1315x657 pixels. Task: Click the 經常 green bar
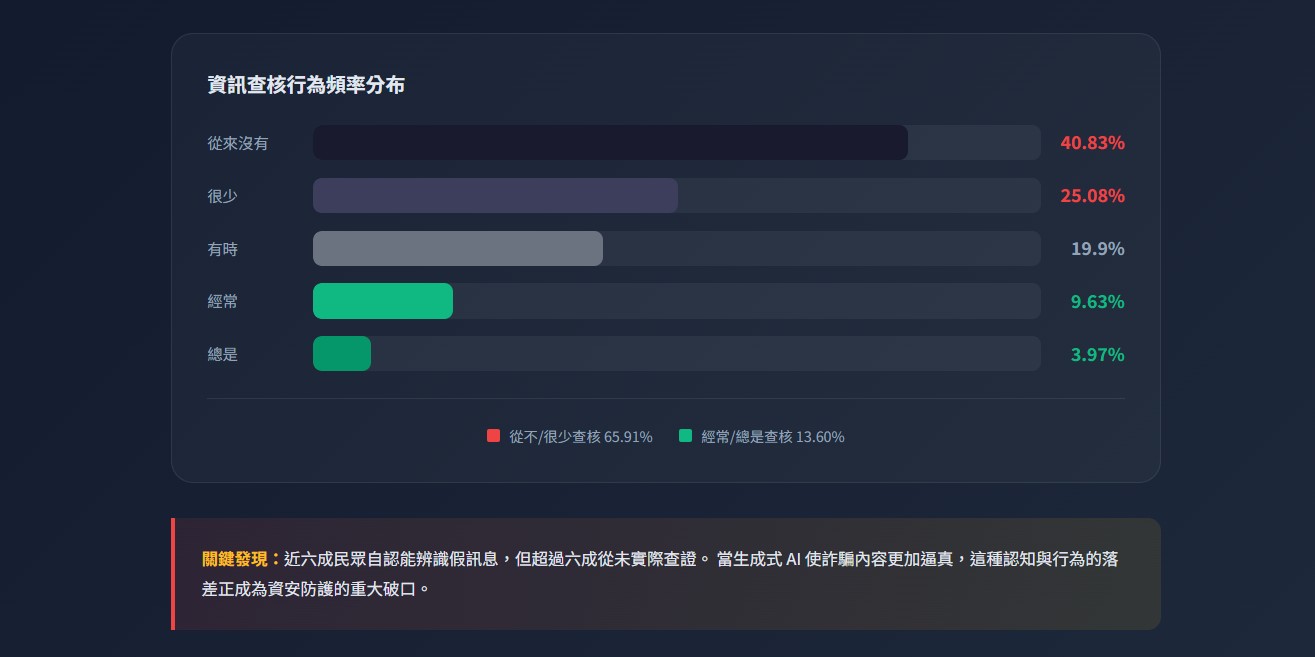[383, 301]
